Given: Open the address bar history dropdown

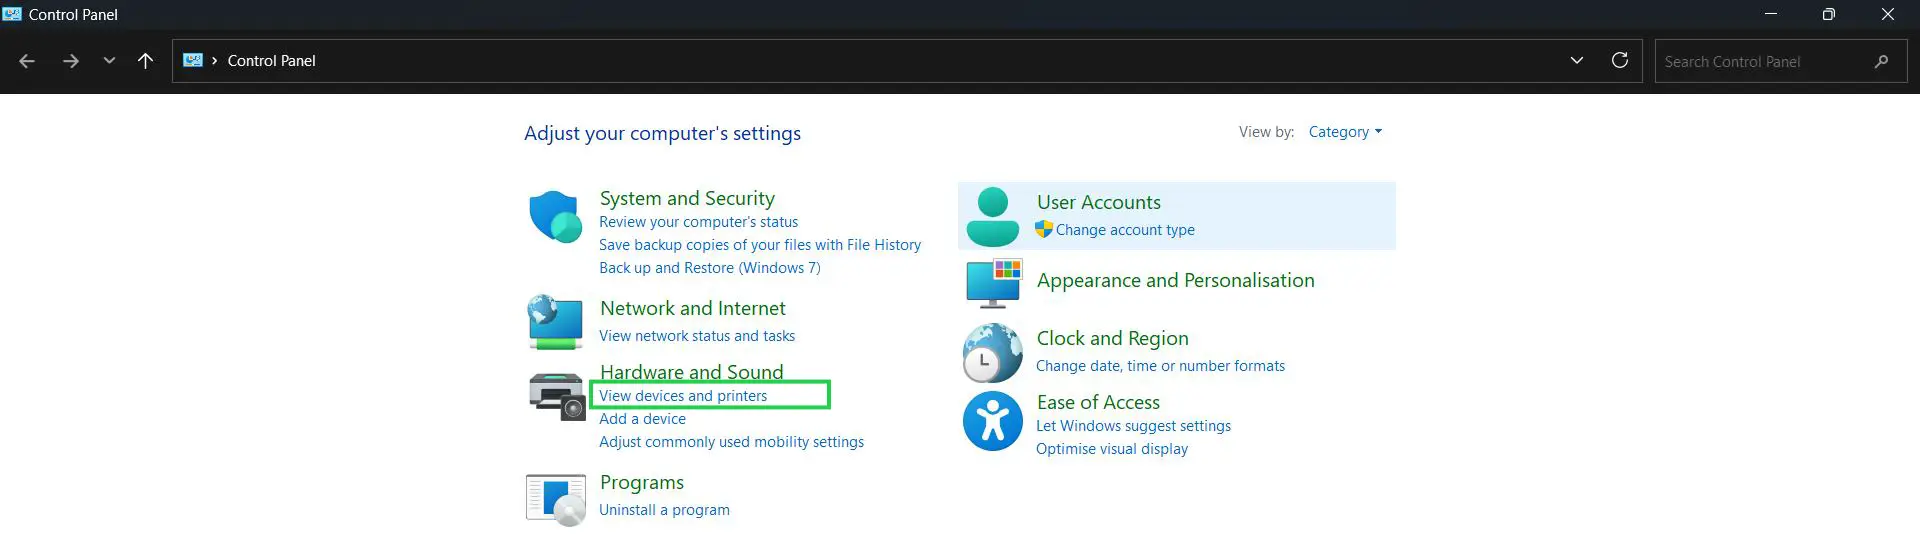Looking at the screenshot, I should point(1577,60).
